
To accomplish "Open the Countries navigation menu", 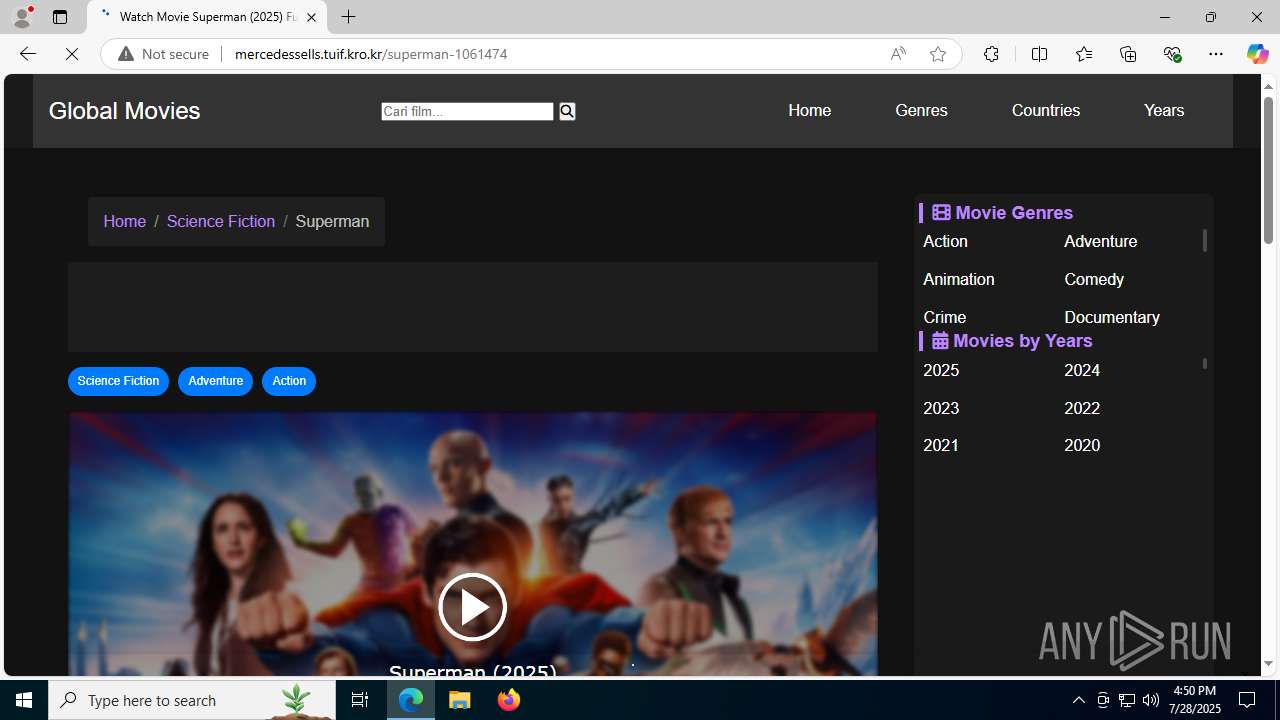I will click(1045, 110).
